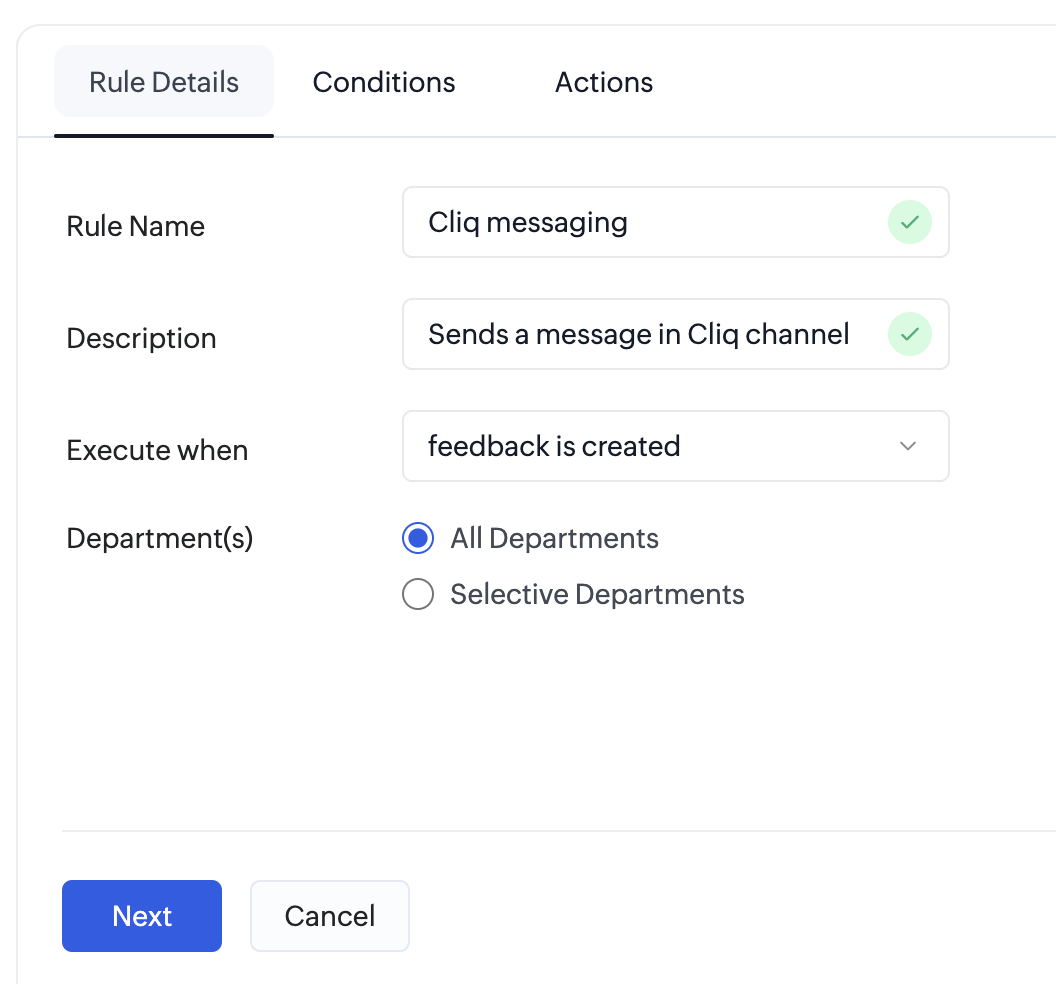Click the Rule Name field label
The image size is (1056, 984).
pos(136,226)
